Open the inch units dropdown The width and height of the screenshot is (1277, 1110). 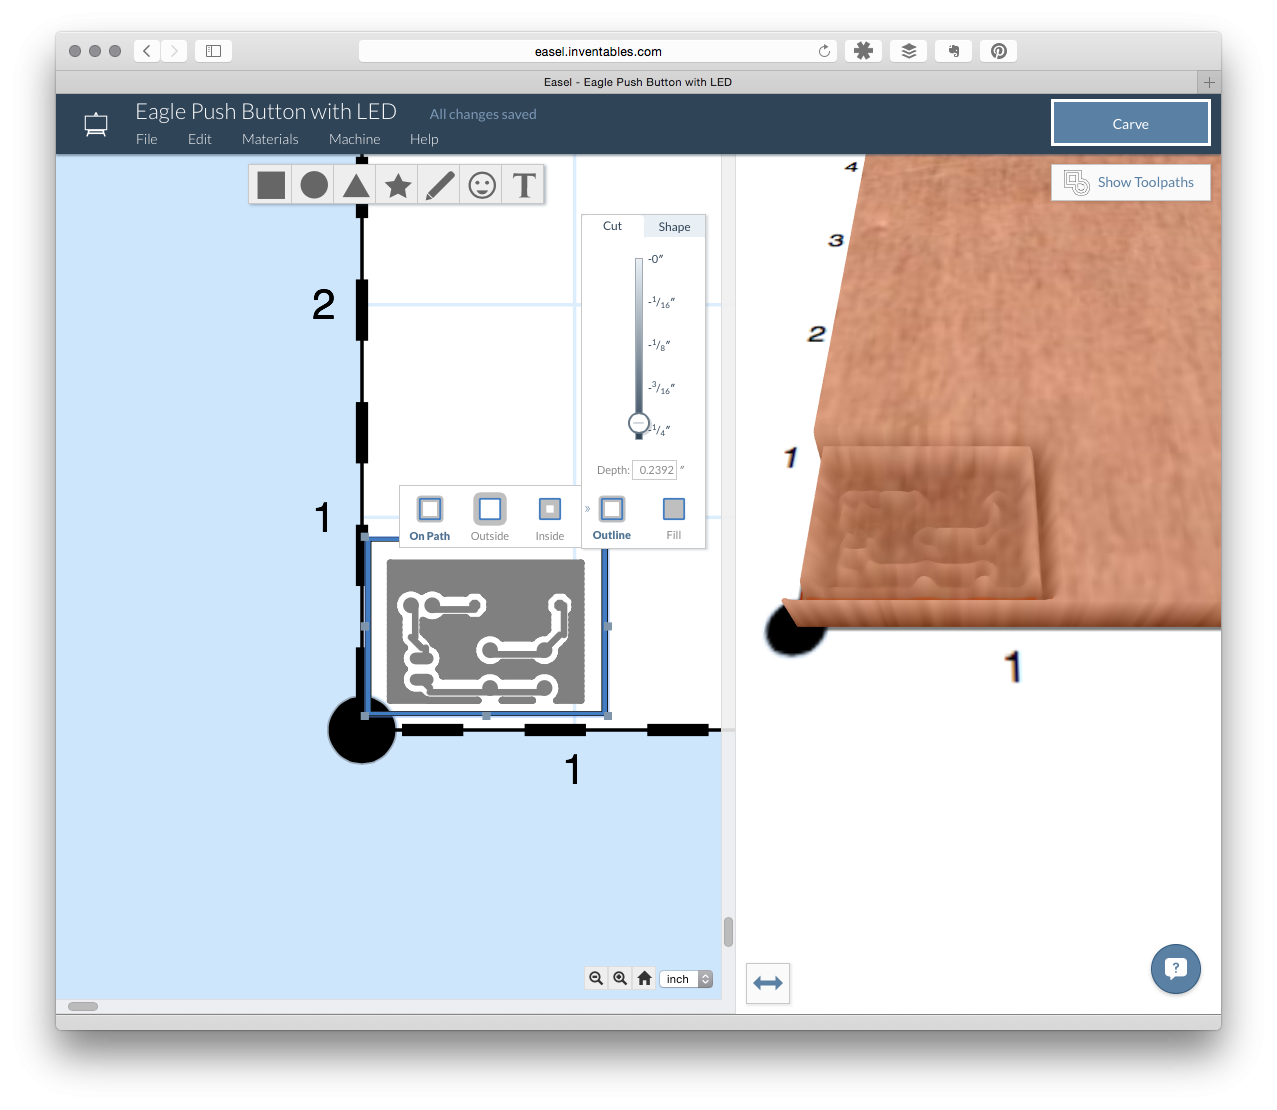point(686,979)
